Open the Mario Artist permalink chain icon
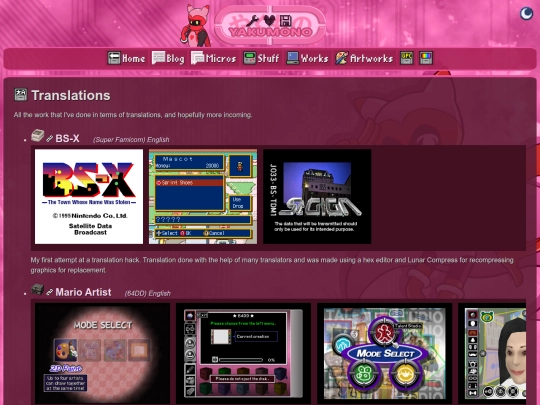The image size is (540, 405). tap(50, 292)
